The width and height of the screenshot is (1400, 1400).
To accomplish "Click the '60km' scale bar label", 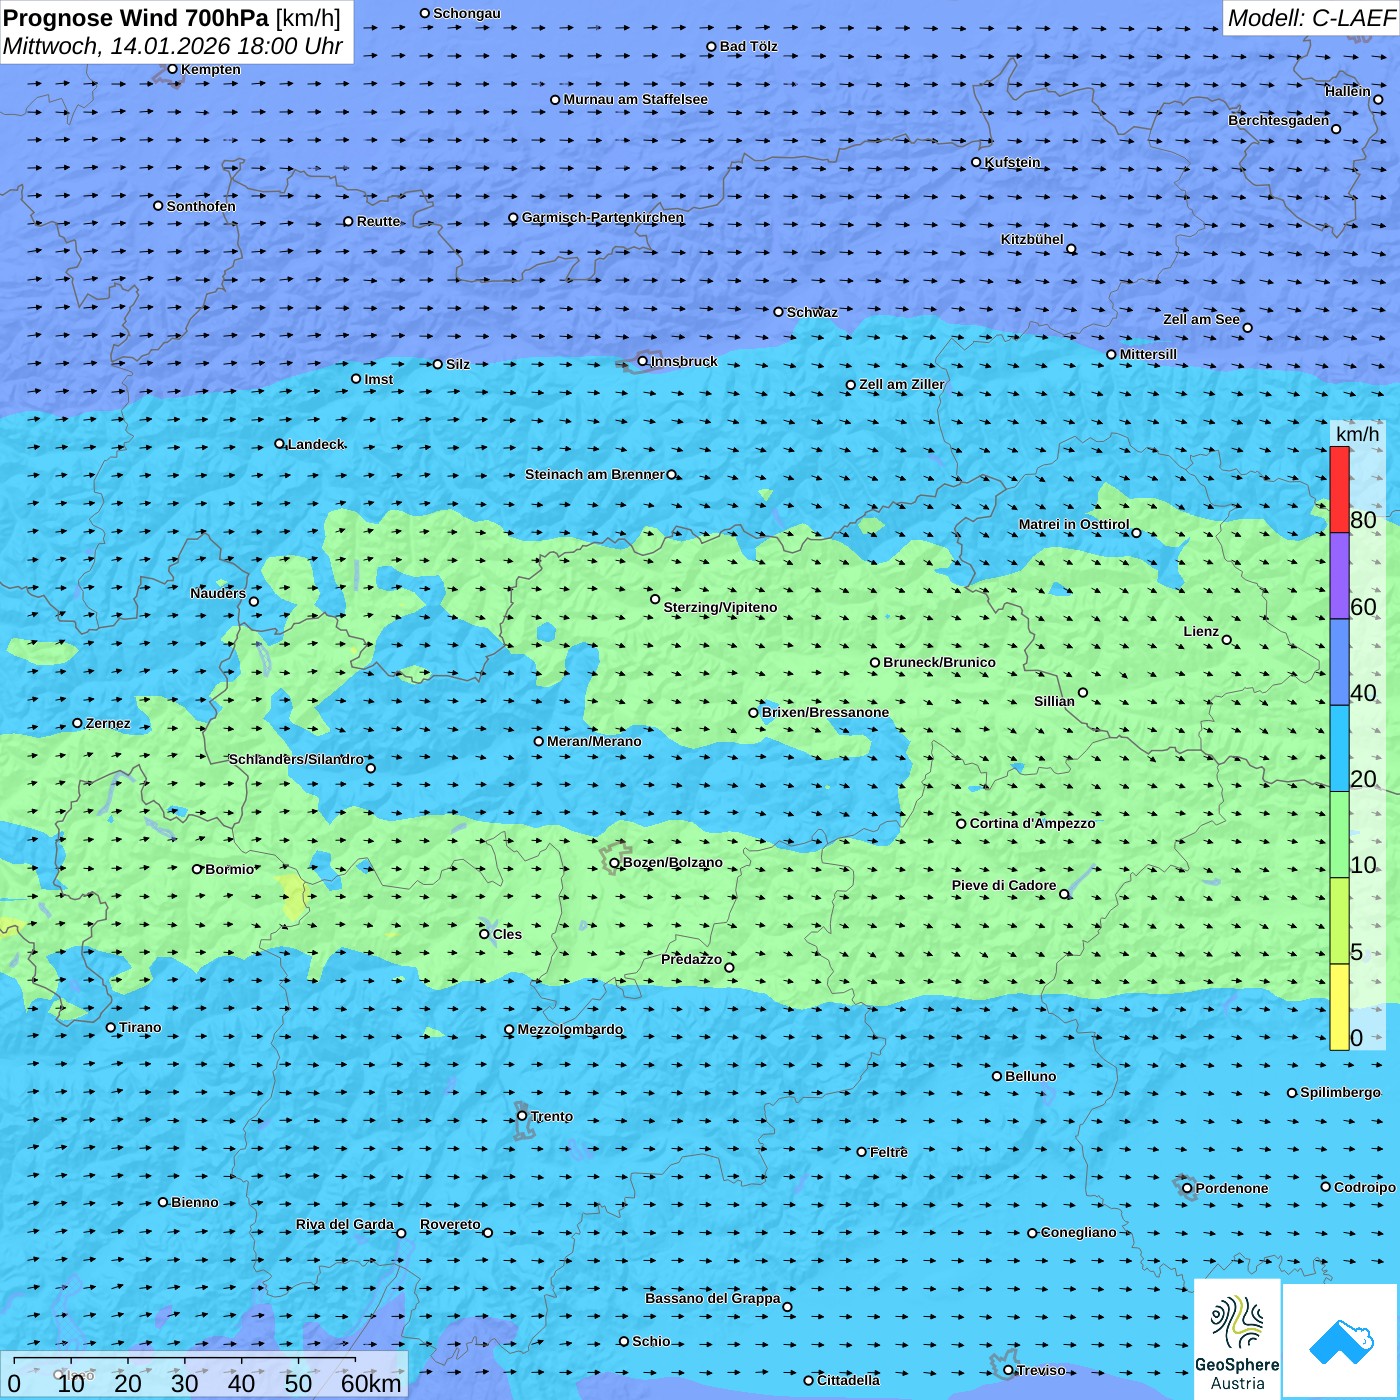I will coord(371,1383).
